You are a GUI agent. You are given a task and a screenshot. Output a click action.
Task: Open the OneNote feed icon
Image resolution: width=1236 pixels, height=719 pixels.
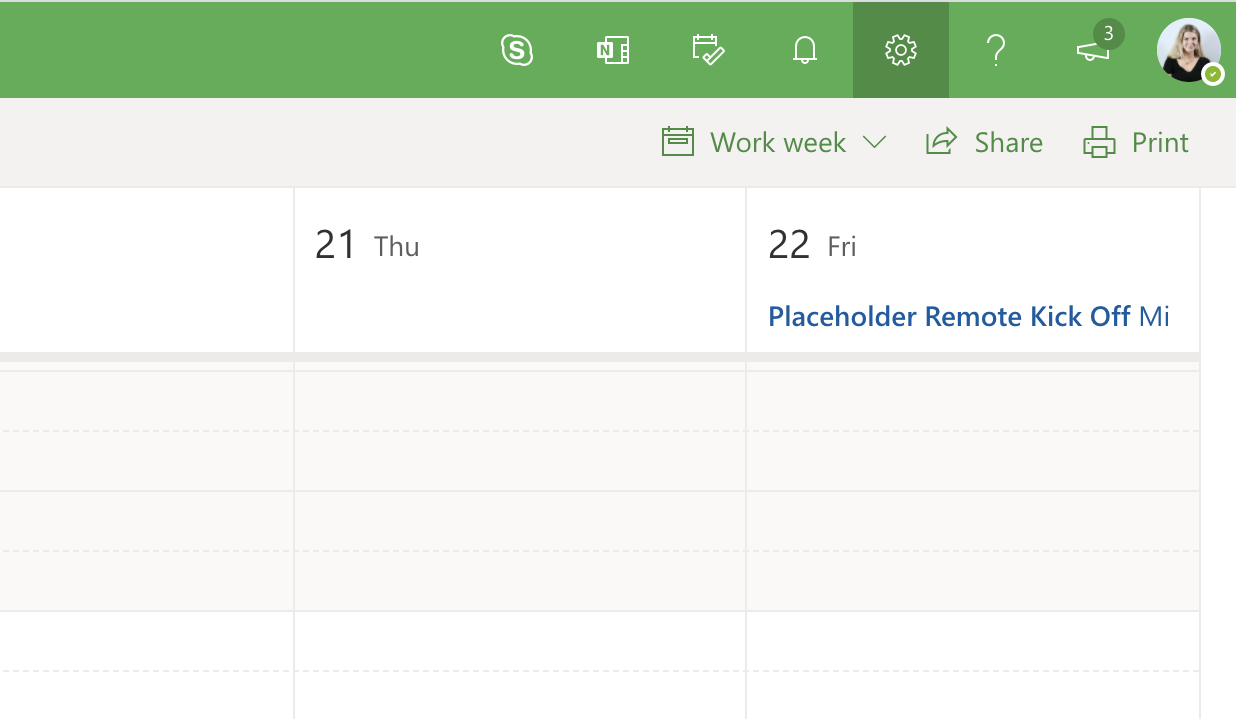pyautogui.click(x=612, y=50)
